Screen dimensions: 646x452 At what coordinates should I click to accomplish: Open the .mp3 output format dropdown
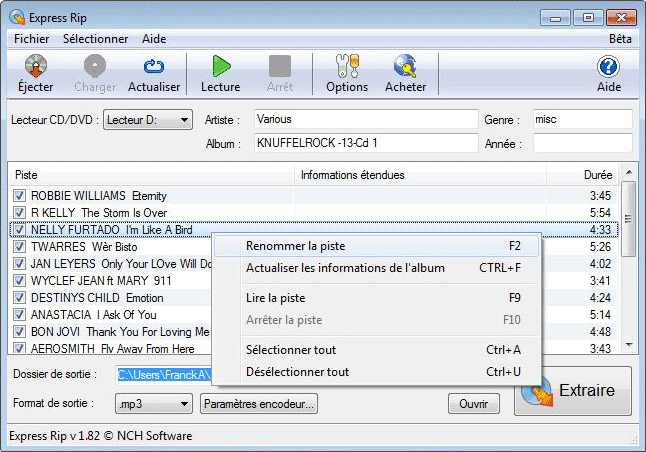tap(154, 404)
